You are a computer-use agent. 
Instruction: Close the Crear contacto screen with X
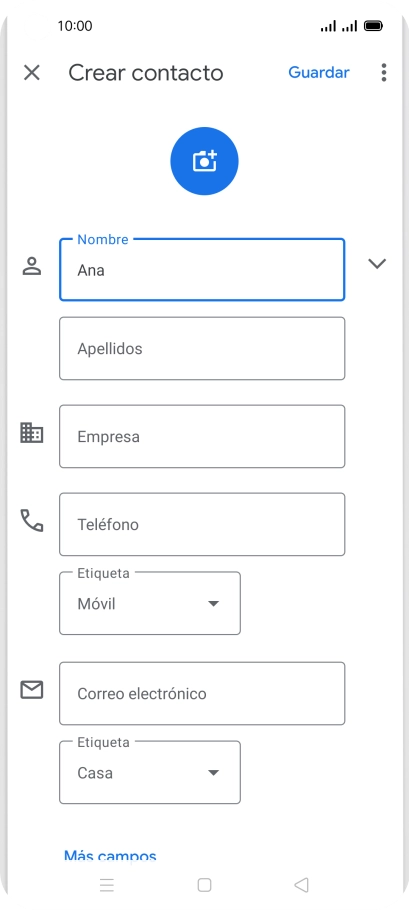tap(32, 73)
